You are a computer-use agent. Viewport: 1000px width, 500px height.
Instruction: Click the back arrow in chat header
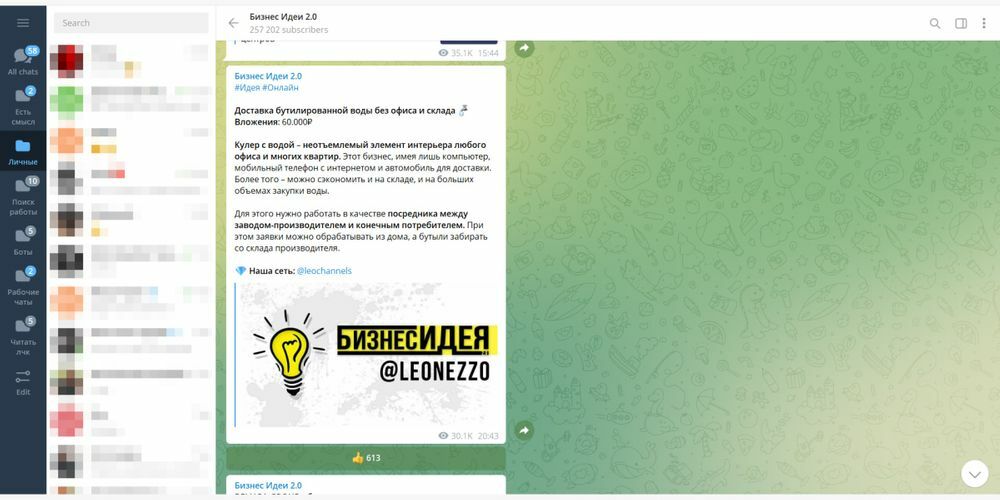233,23
